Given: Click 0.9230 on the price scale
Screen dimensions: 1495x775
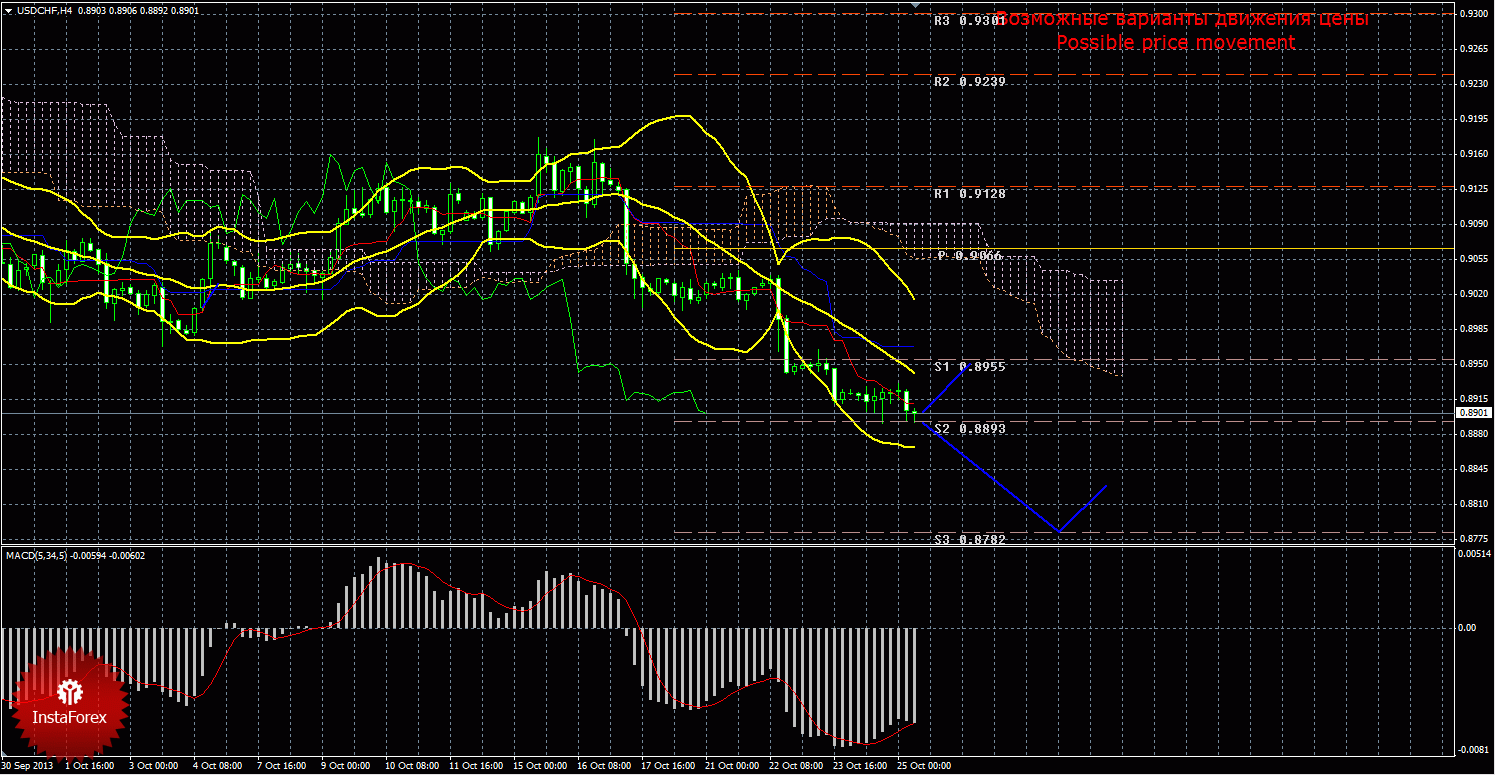Looking at the screenshot, I should tap(1475, 84).
